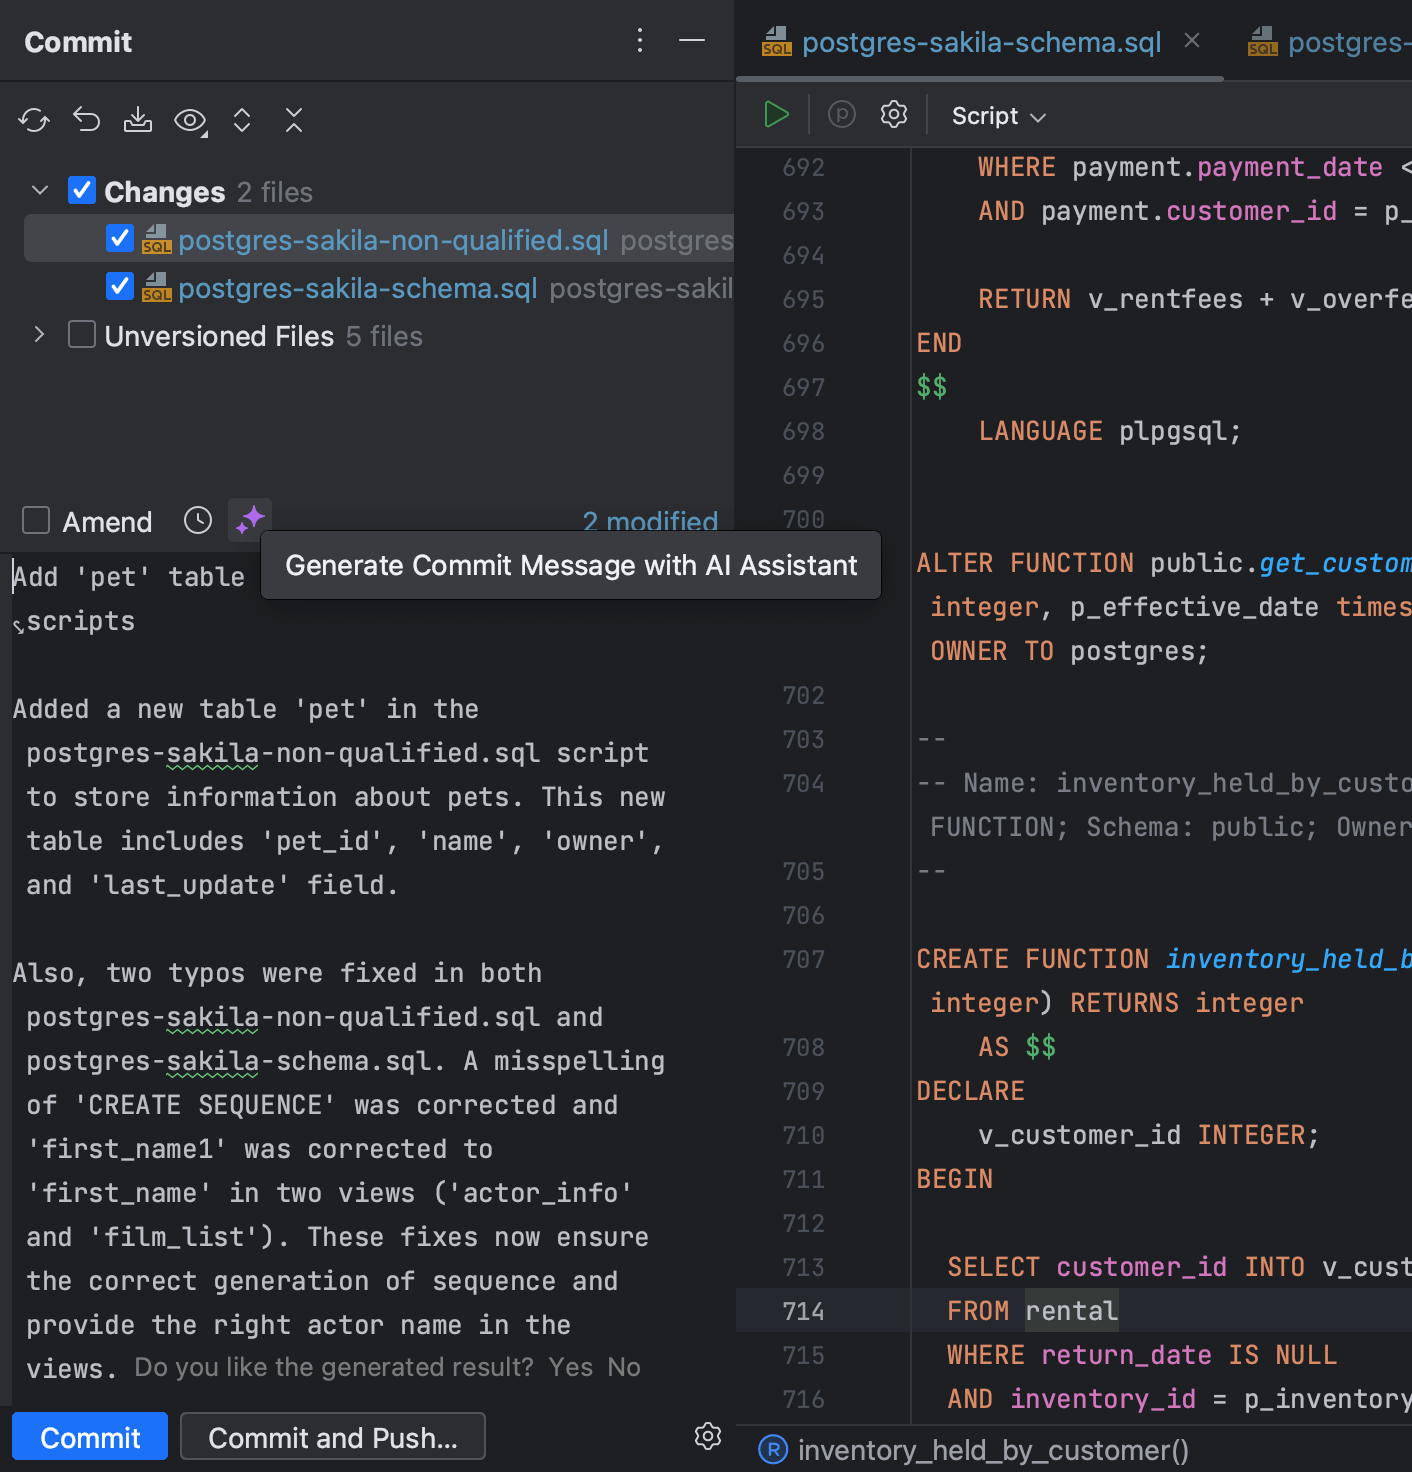Open the editor settings gear icon
Image resolution: width=1412 pixels, height=1472 pixels.
[x=893, y=114]
